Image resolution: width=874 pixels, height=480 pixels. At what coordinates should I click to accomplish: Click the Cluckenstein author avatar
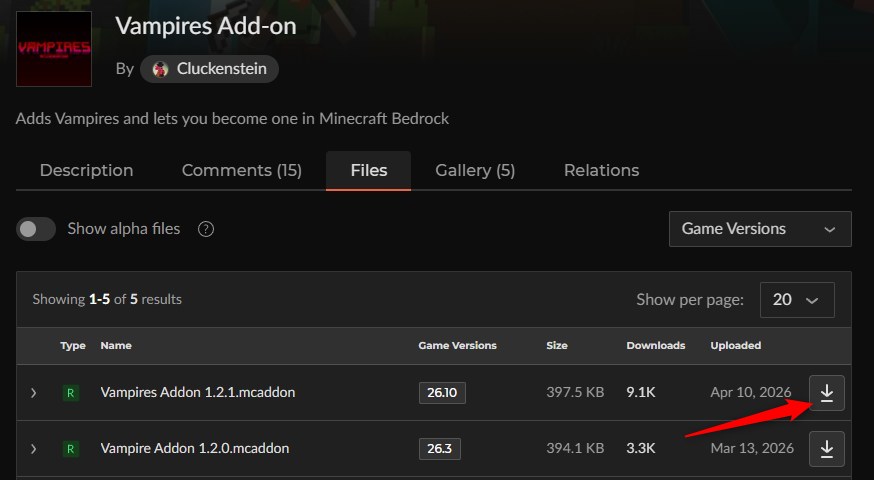(x=161, y=69)
